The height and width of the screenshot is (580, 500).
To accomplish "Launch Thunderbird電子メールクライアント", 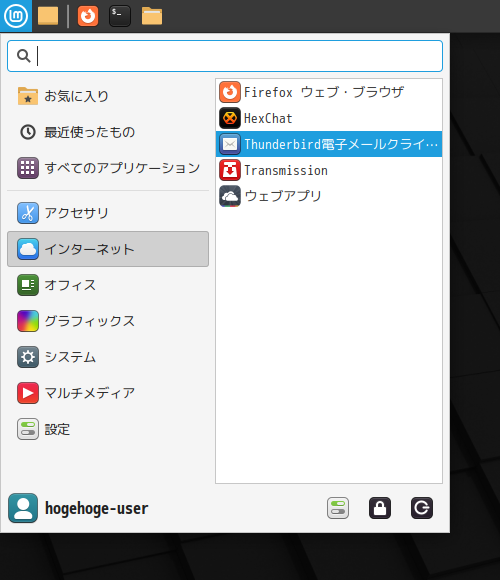I will pyautogui.click(x=329, y=144).
